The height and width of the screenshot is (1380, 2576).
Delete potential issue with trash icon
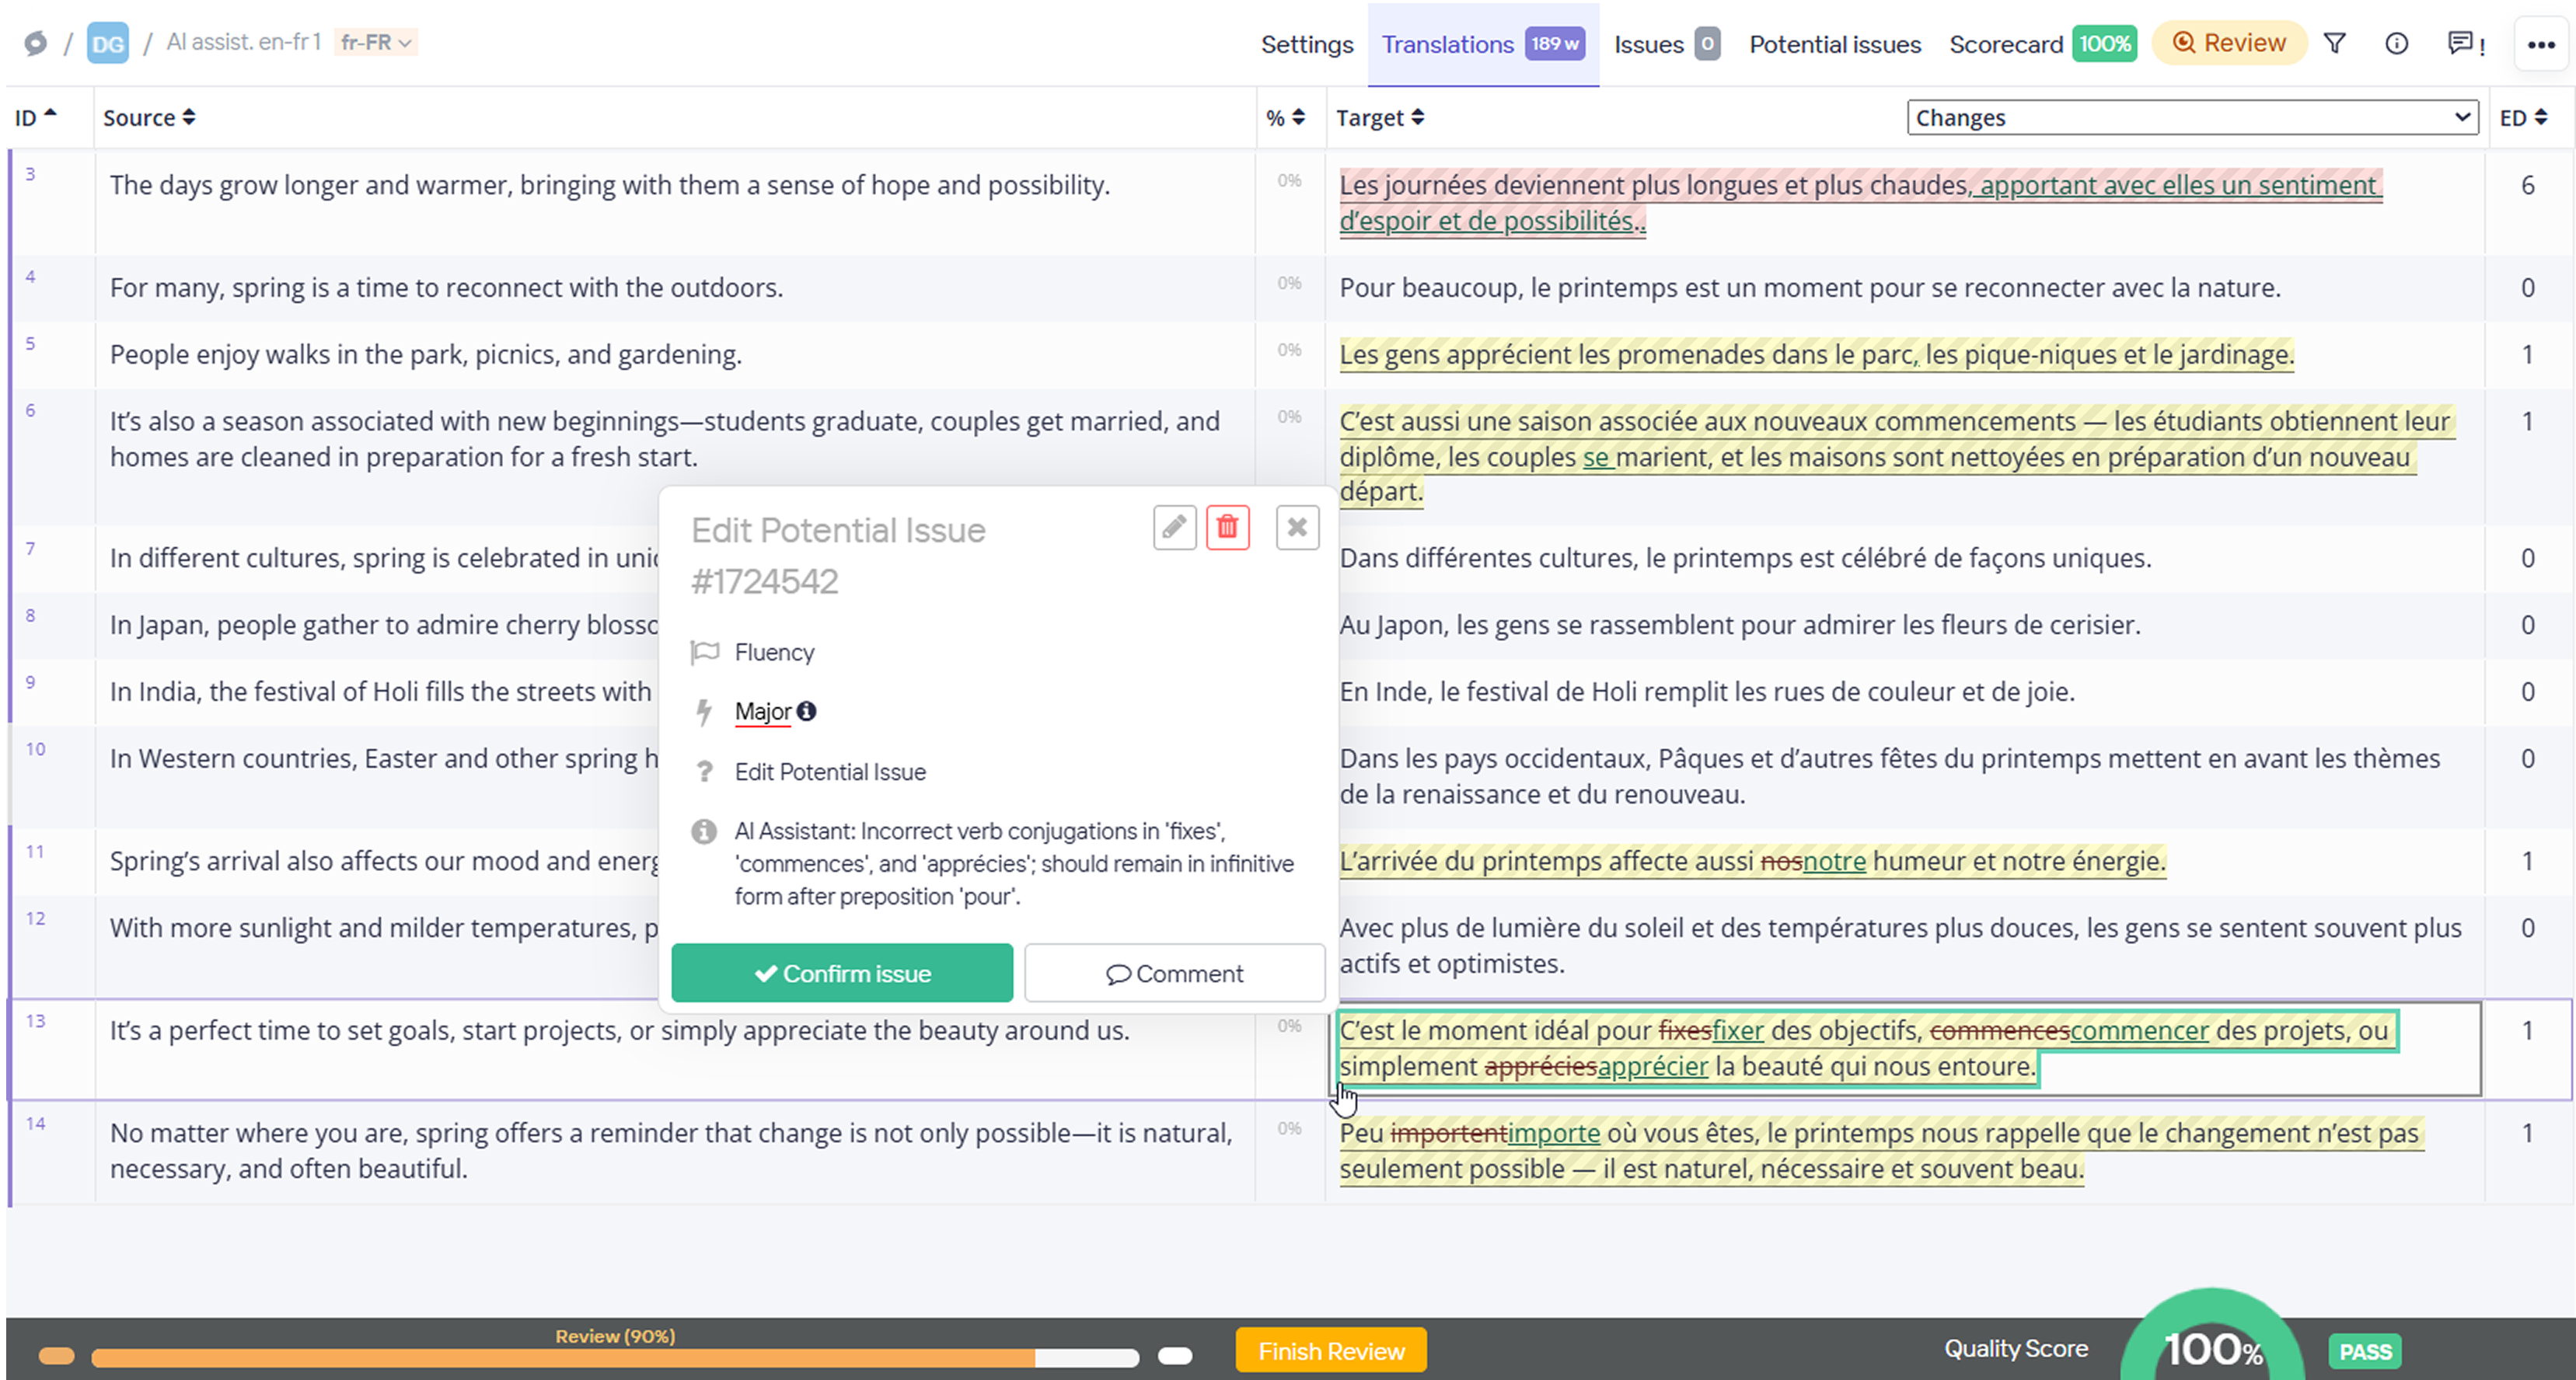coord(1227,527)
